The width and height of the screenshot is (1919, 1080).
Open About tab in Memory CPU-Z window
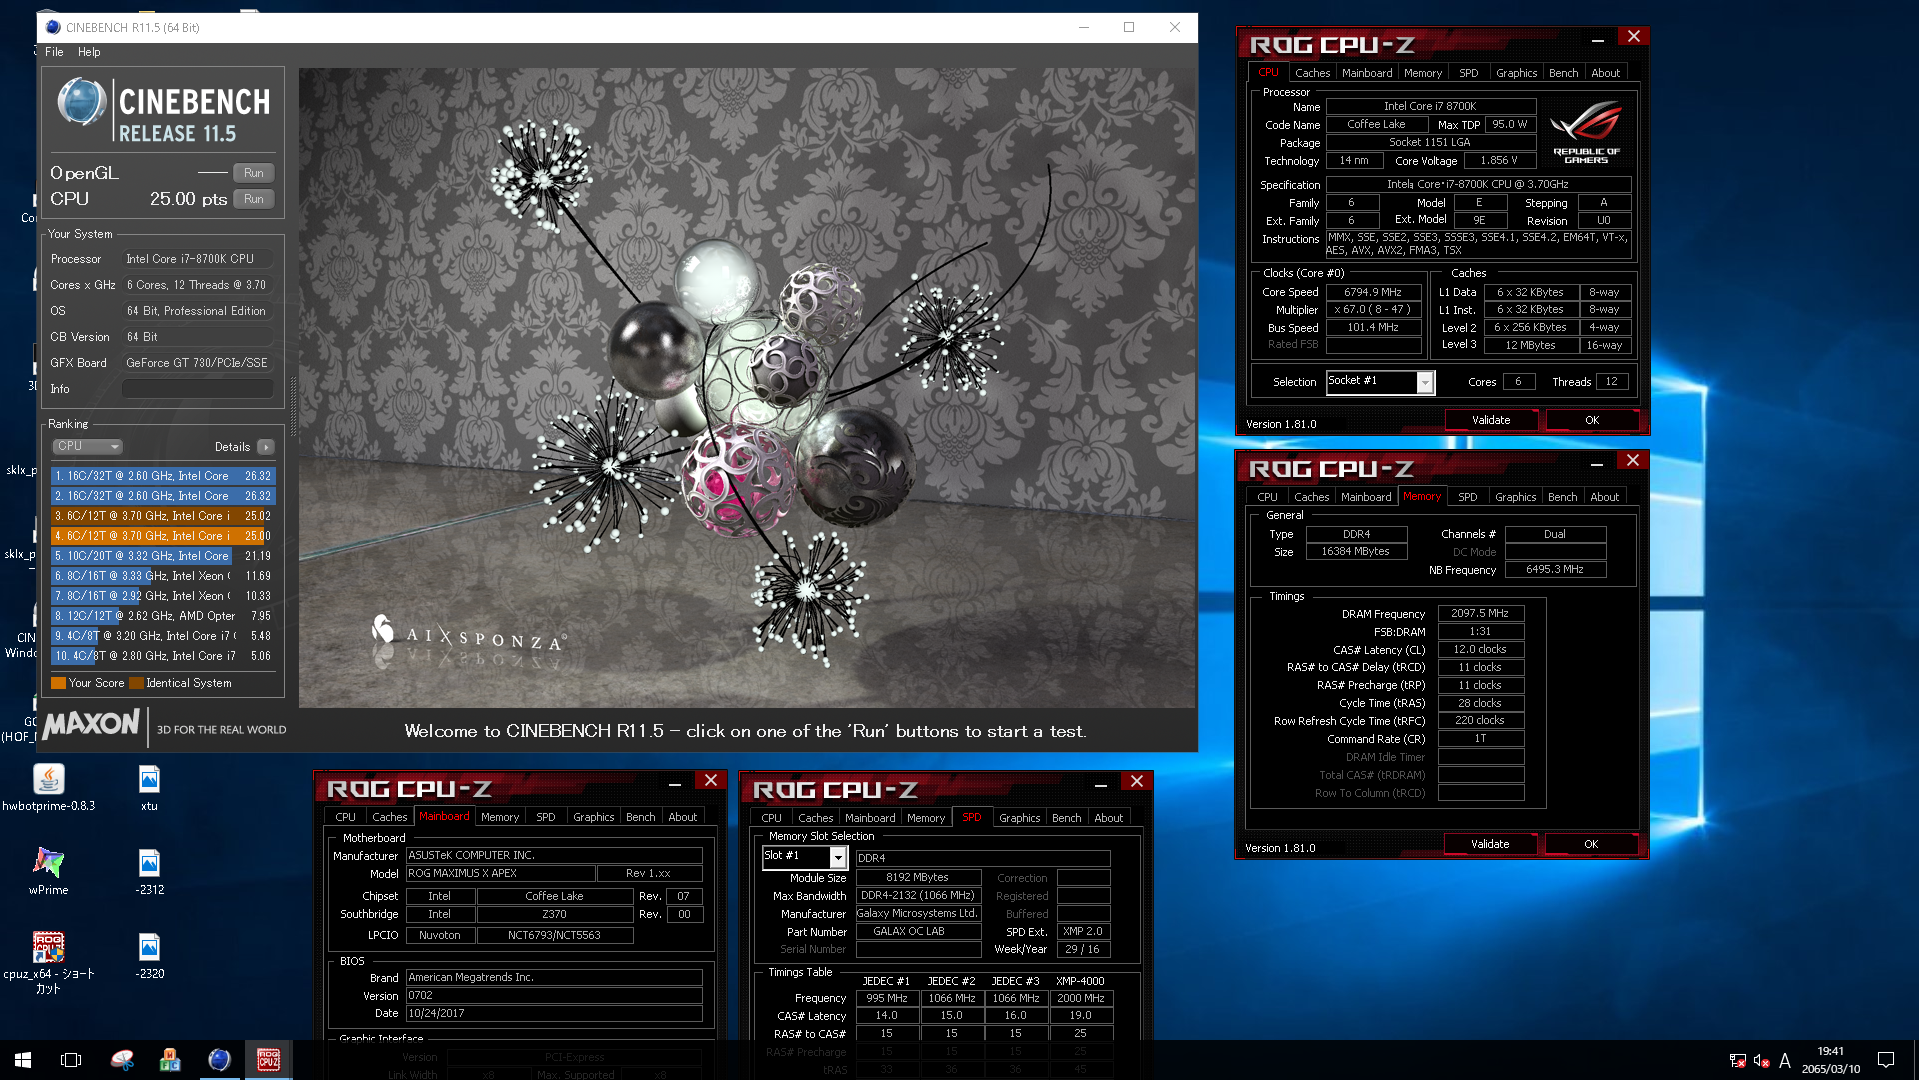[x=1604, y=497]
